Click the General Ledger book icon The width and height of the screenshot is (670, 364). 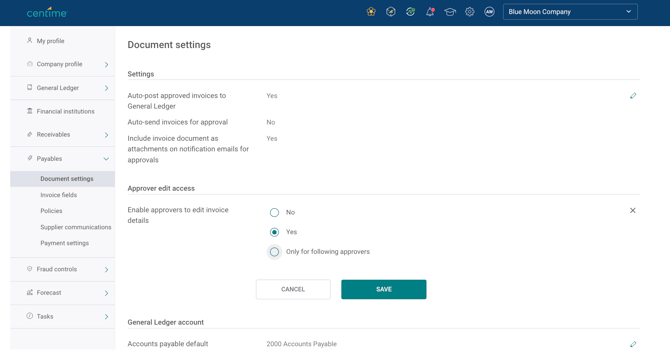(x=29, y=88)
